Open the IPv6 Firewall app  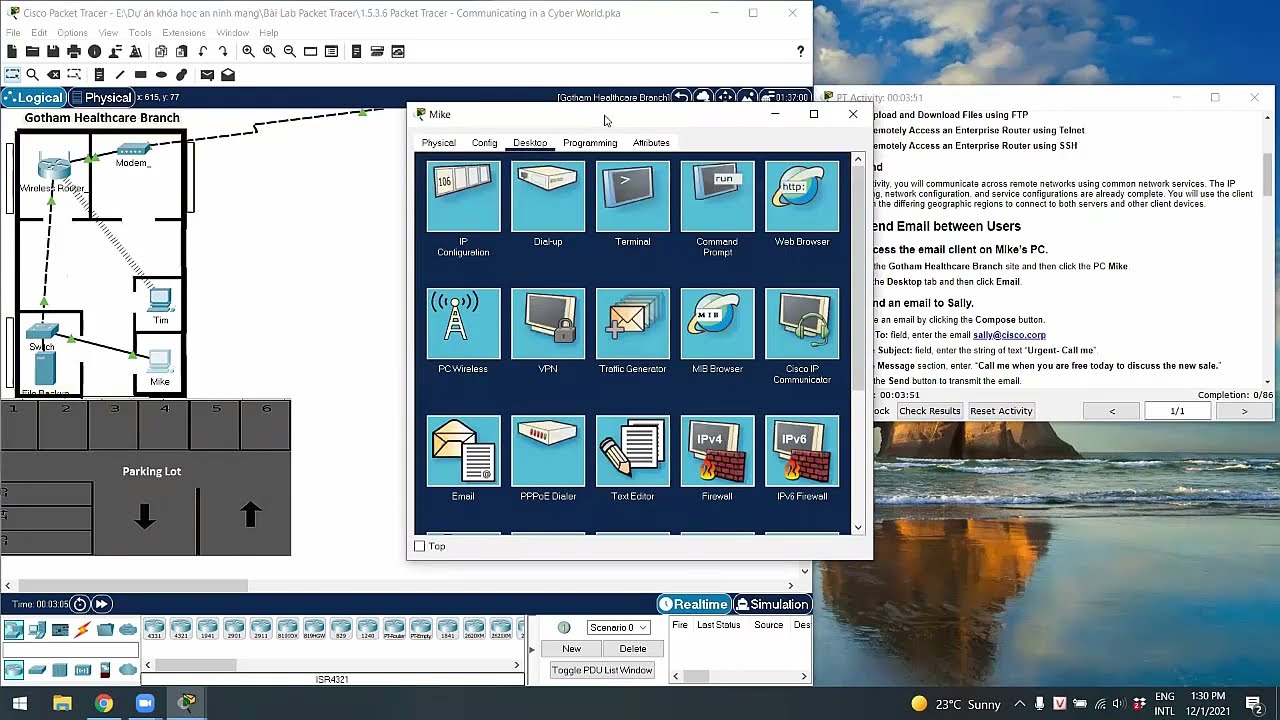802,452
